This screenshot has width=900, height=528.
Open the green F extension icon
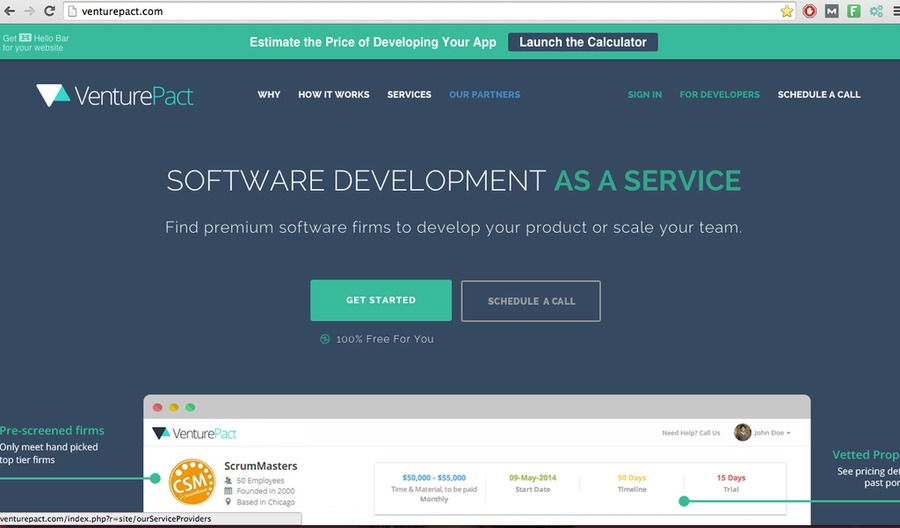click(x=854, y=11)
